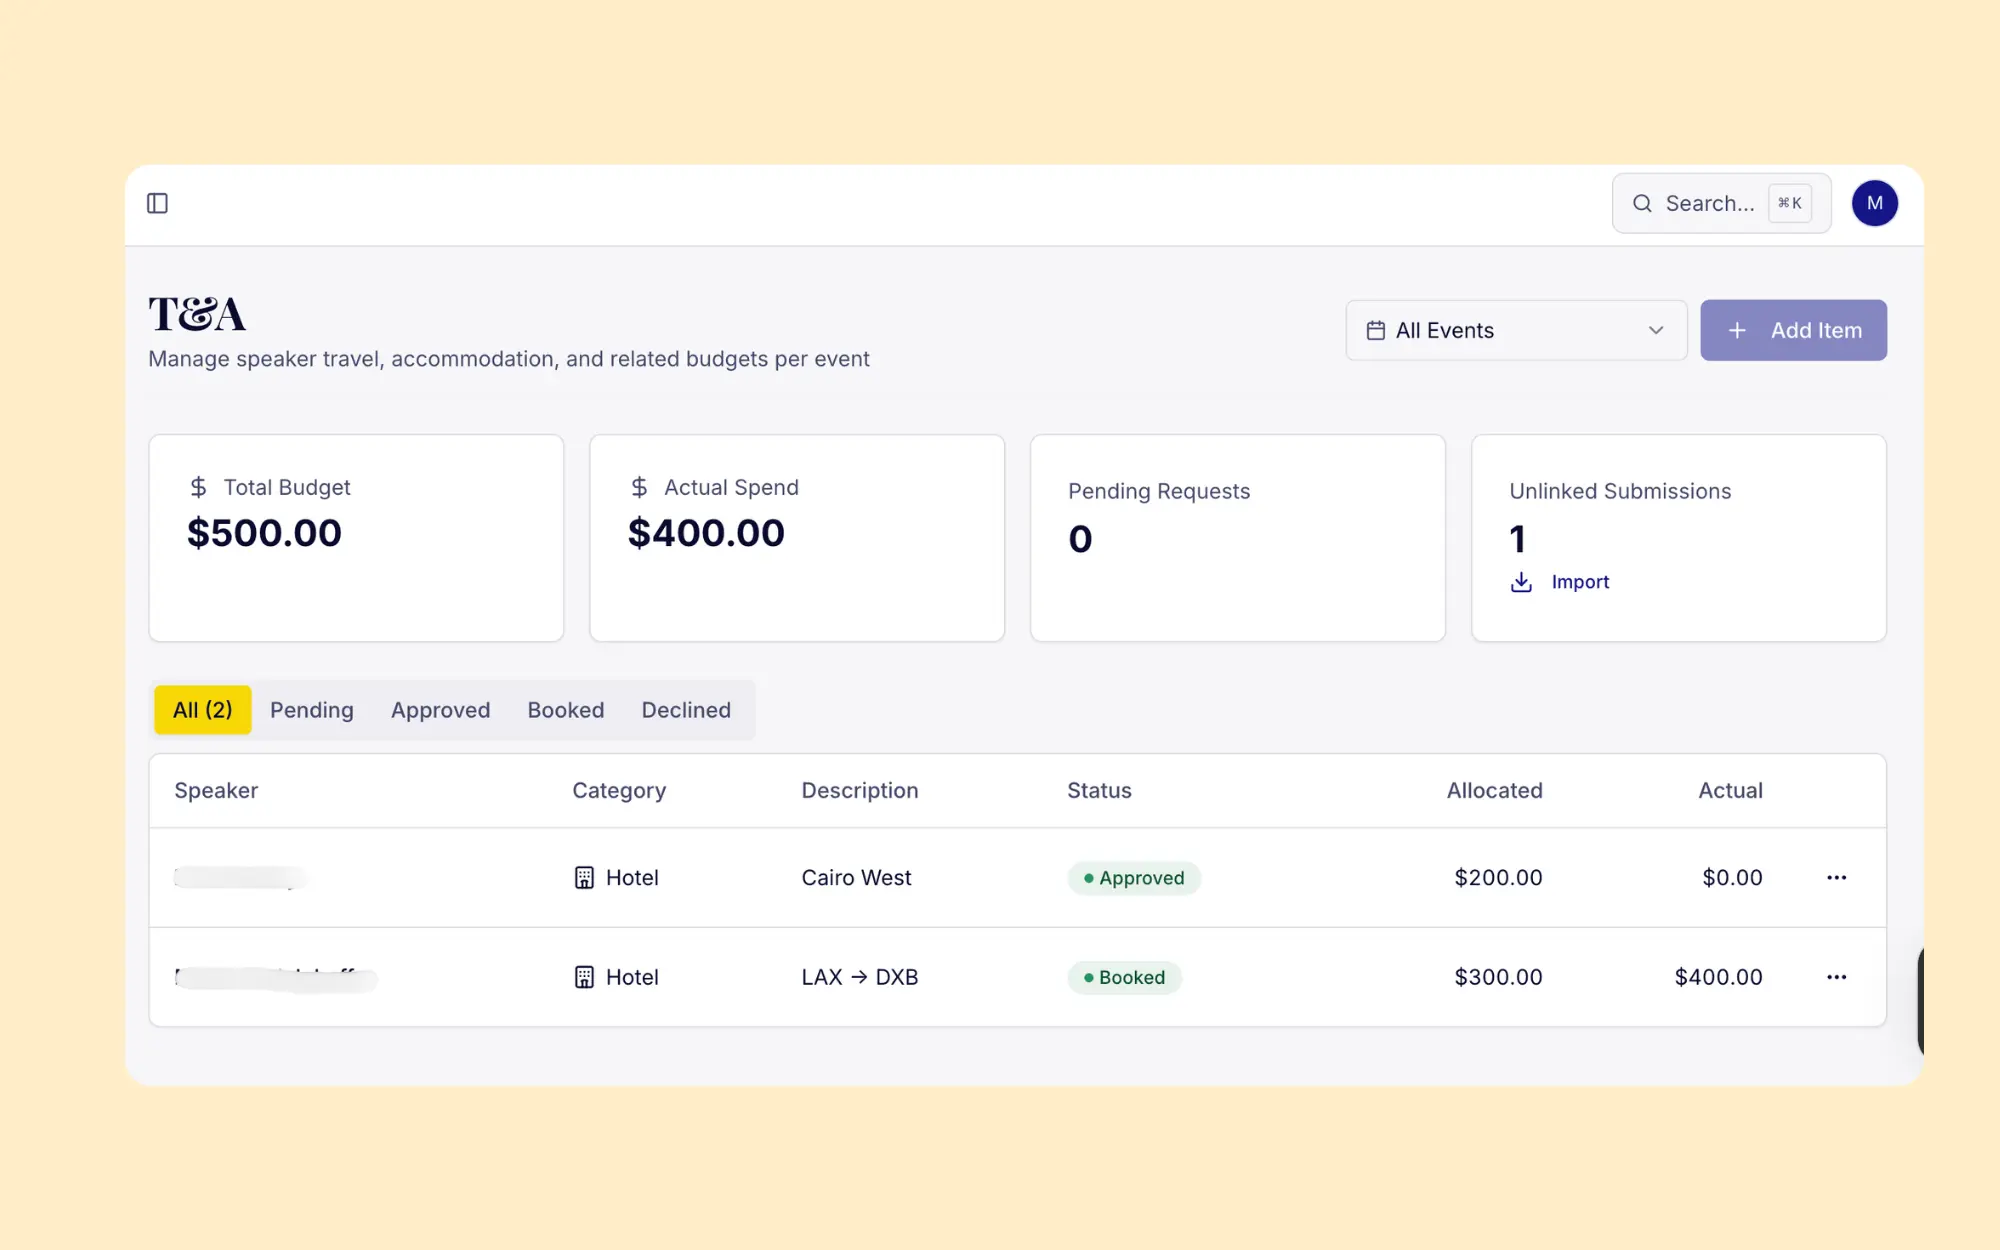Image resolution: width=2000 pixels, height=1250 pixels.
Task: Click the LAX → DXB description
Action: (x=859, y=977)
